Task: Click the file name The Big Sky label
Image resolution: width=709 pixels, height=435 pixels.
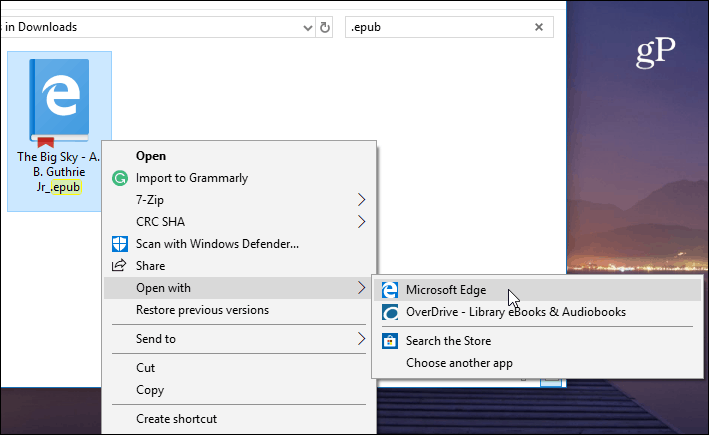Action: 58,172
